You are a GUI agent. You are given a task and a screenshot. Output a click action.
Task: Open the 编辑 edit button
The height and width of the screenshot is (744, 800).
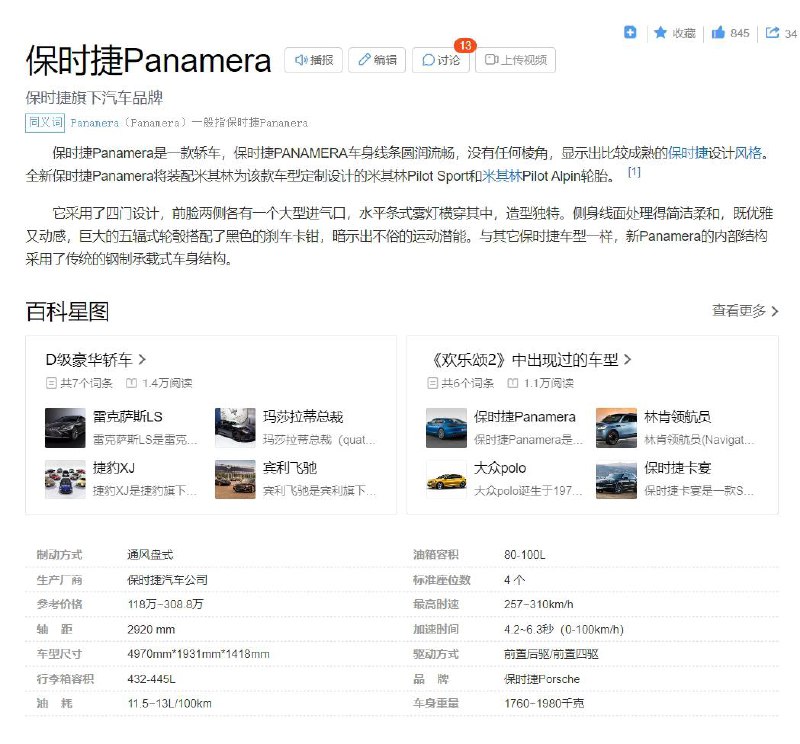pyautogui.click(x=377, y=60)
